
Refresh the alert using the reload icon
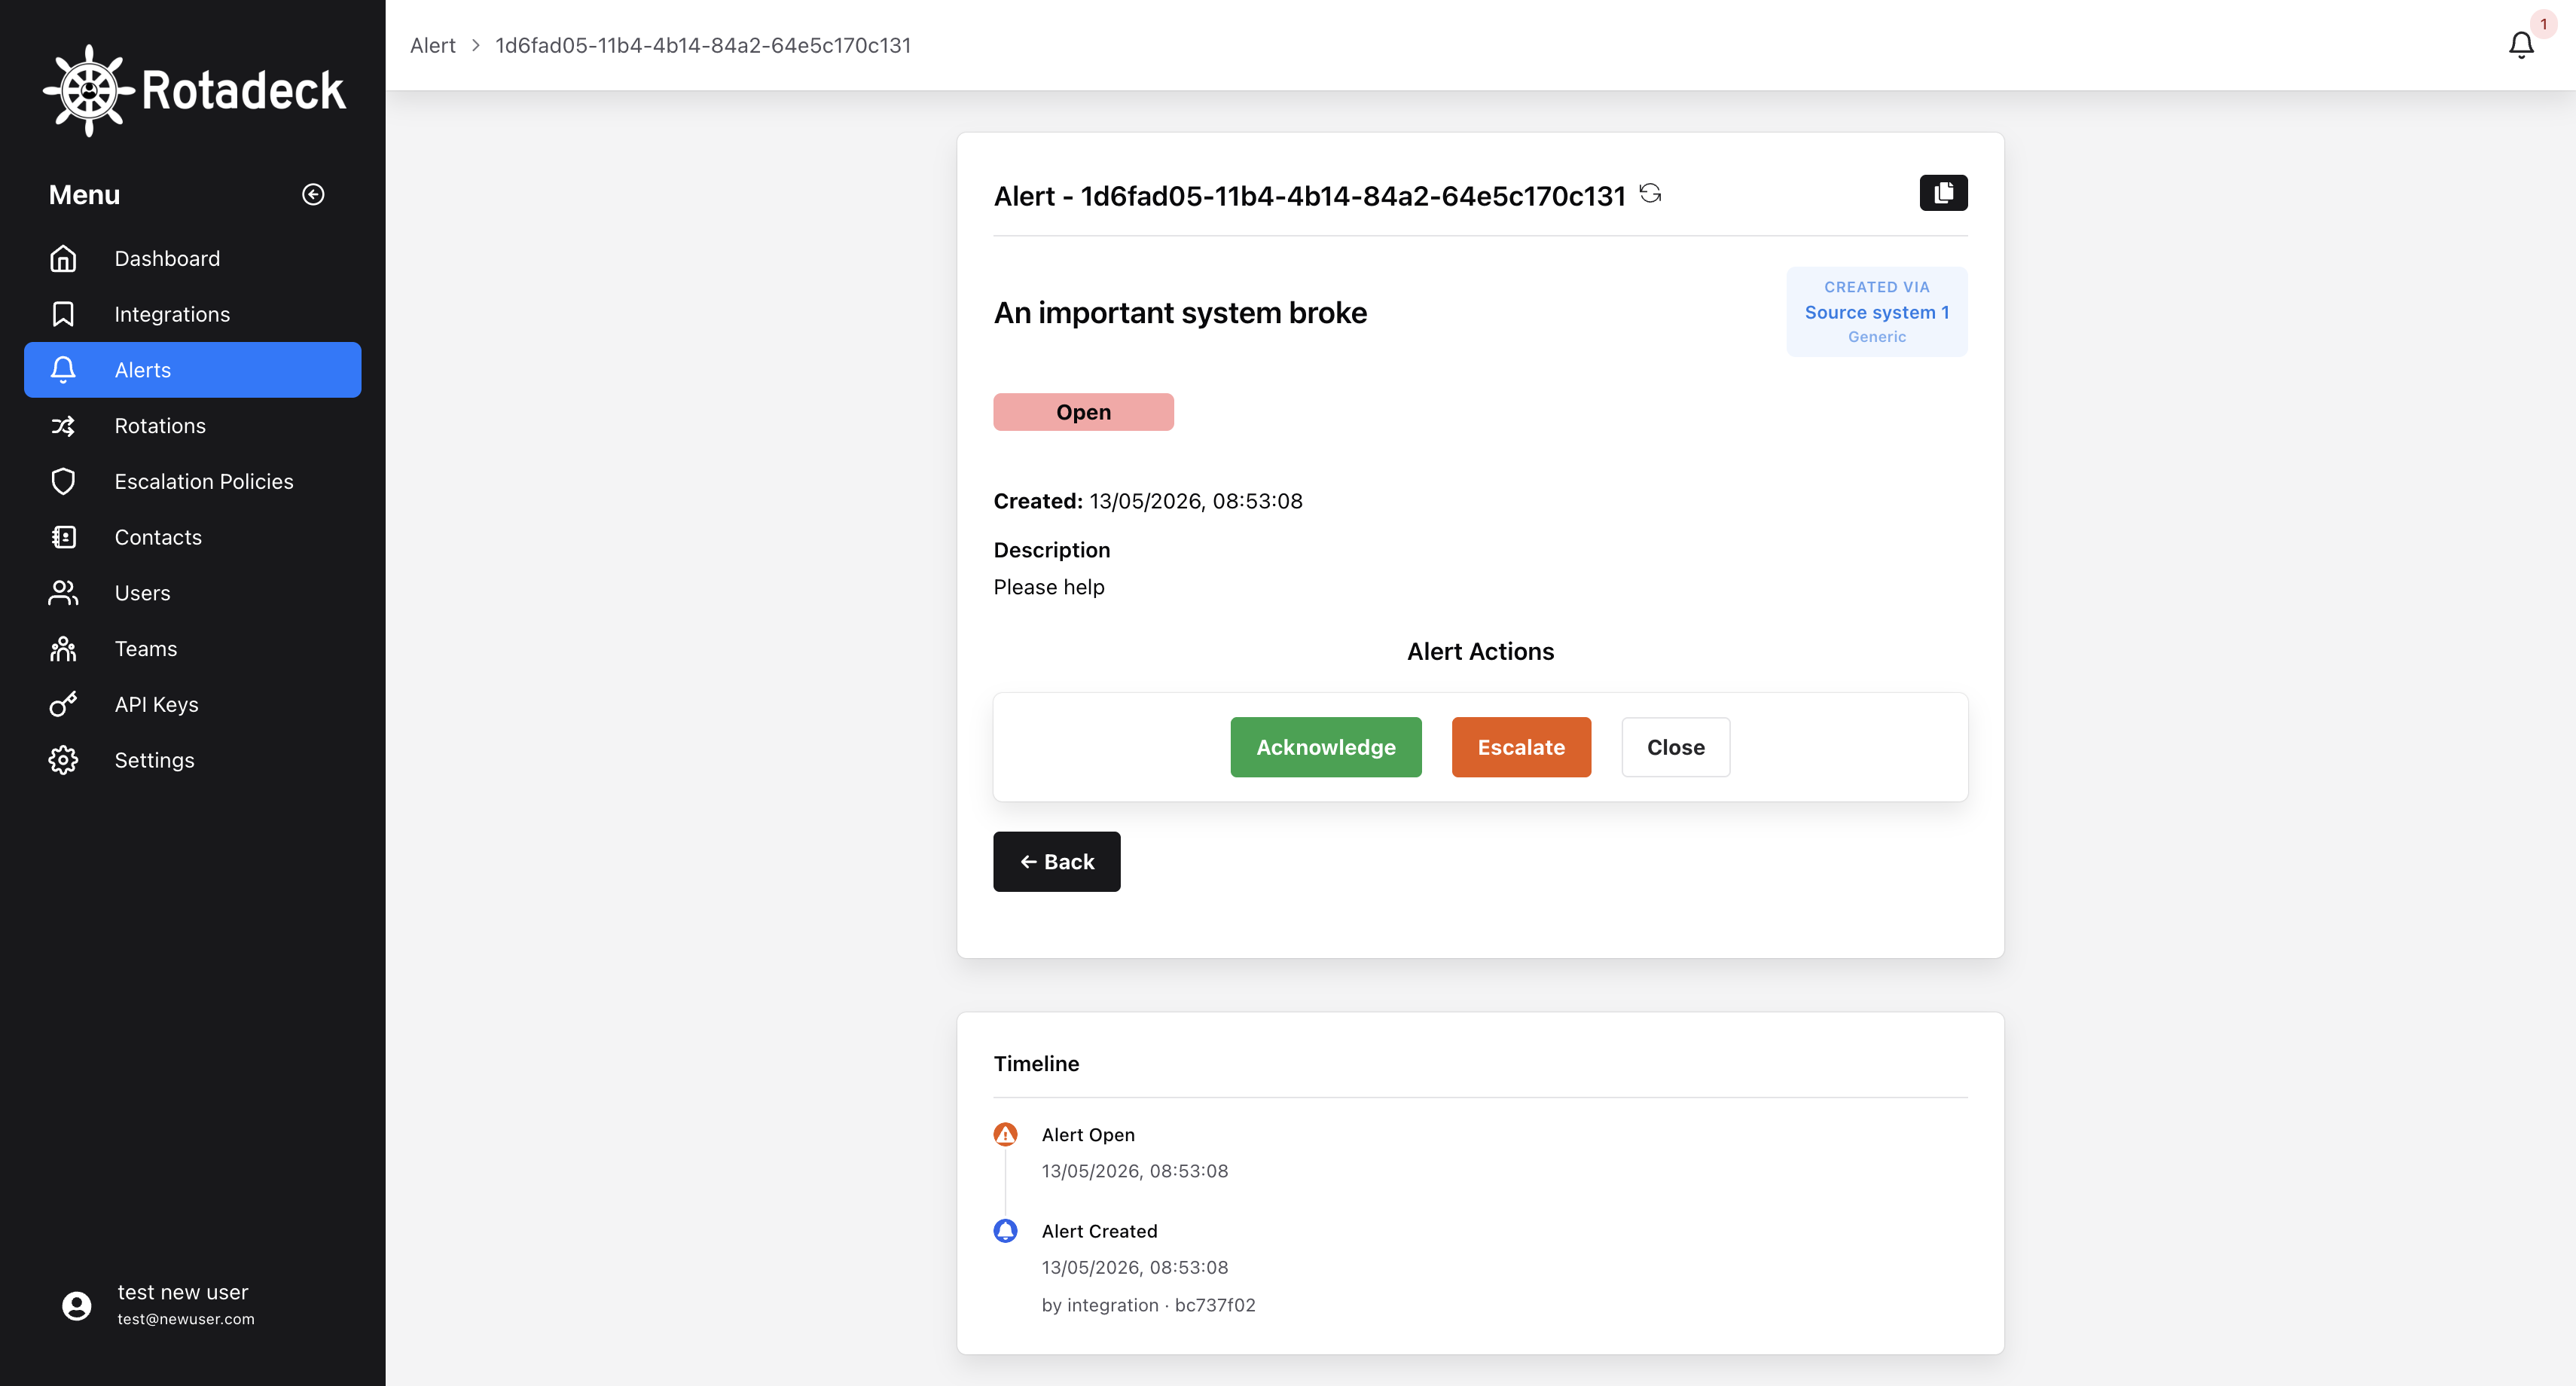point(1650,193)
